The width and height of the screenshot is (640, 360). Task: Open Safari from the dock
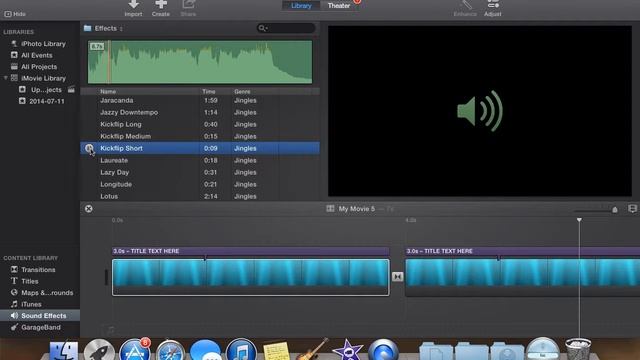click(x=170, y=351)
